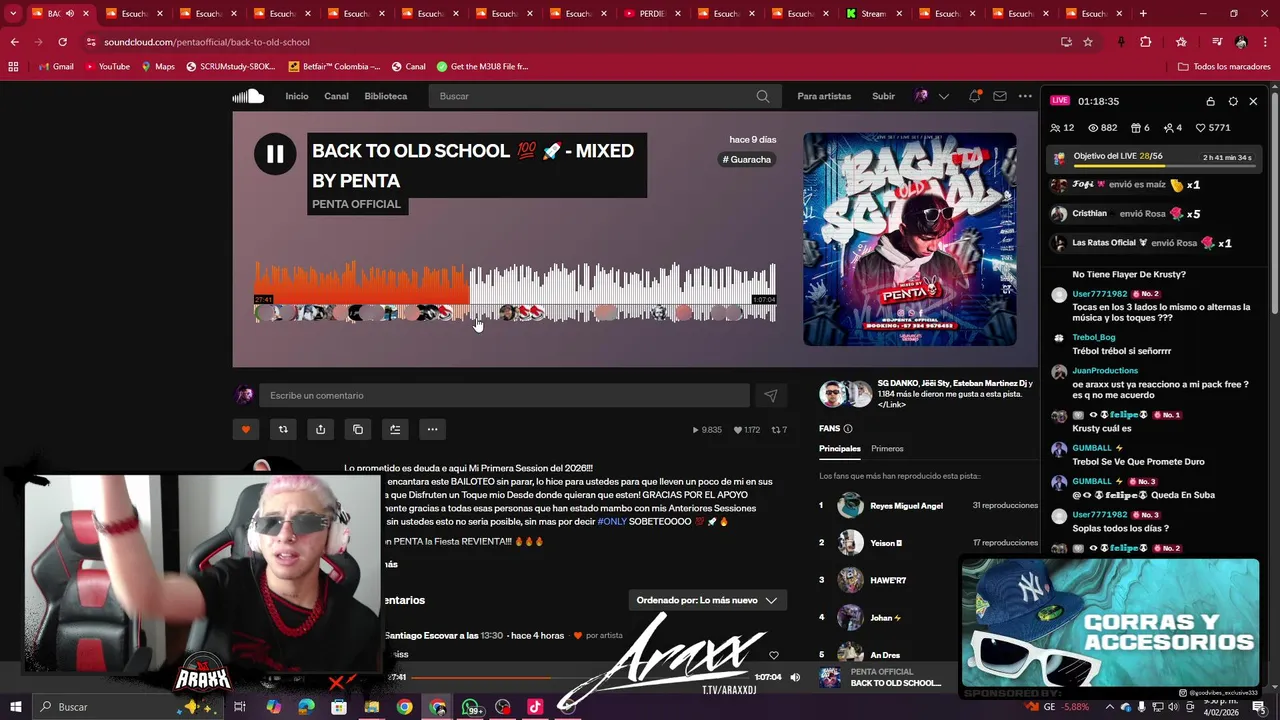This screenshot has height=720, width=1280.
Task: Open the Para artistas link
Action: point(824,96)
